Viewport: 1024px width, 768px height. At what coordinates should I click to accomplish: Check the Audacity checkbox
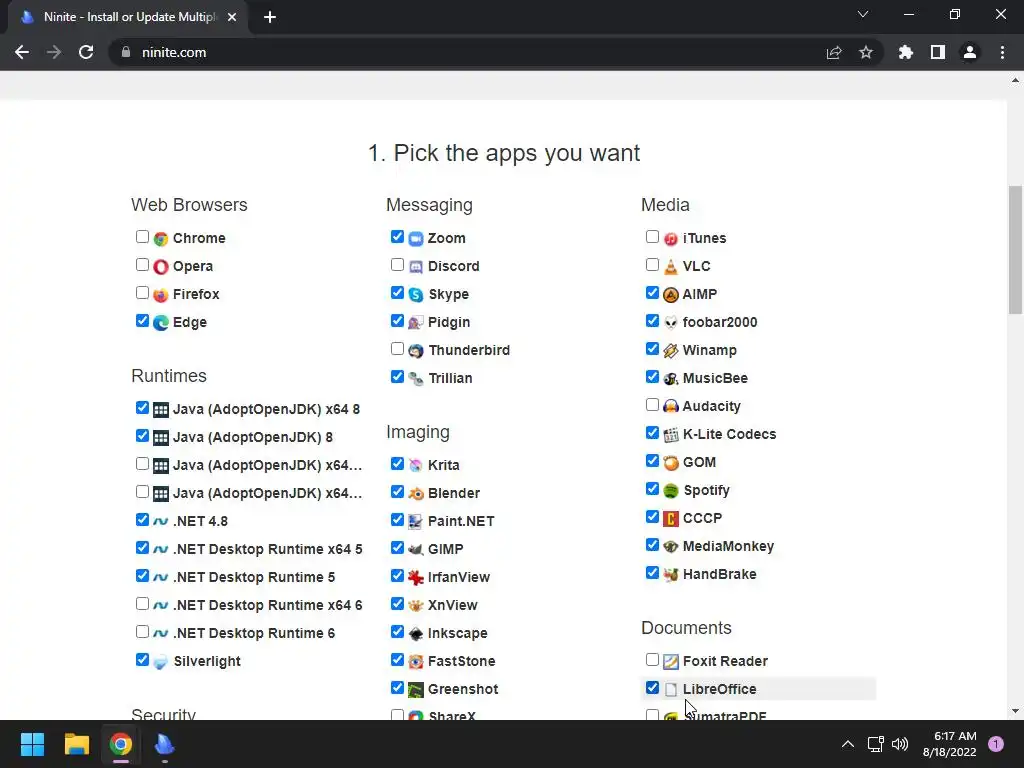click(x=652, y=405)
